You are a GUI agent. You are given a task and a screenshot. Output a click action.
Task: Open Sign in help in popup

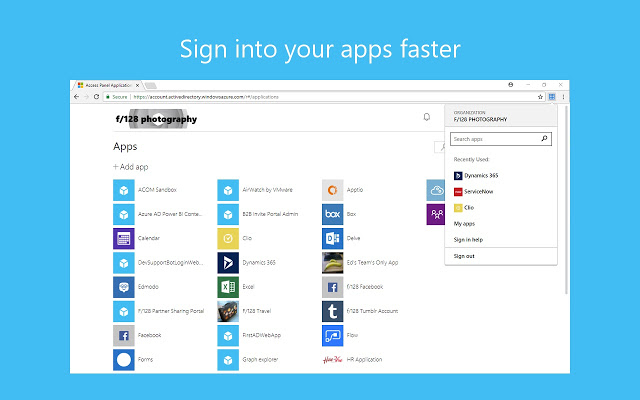[468, 240]
